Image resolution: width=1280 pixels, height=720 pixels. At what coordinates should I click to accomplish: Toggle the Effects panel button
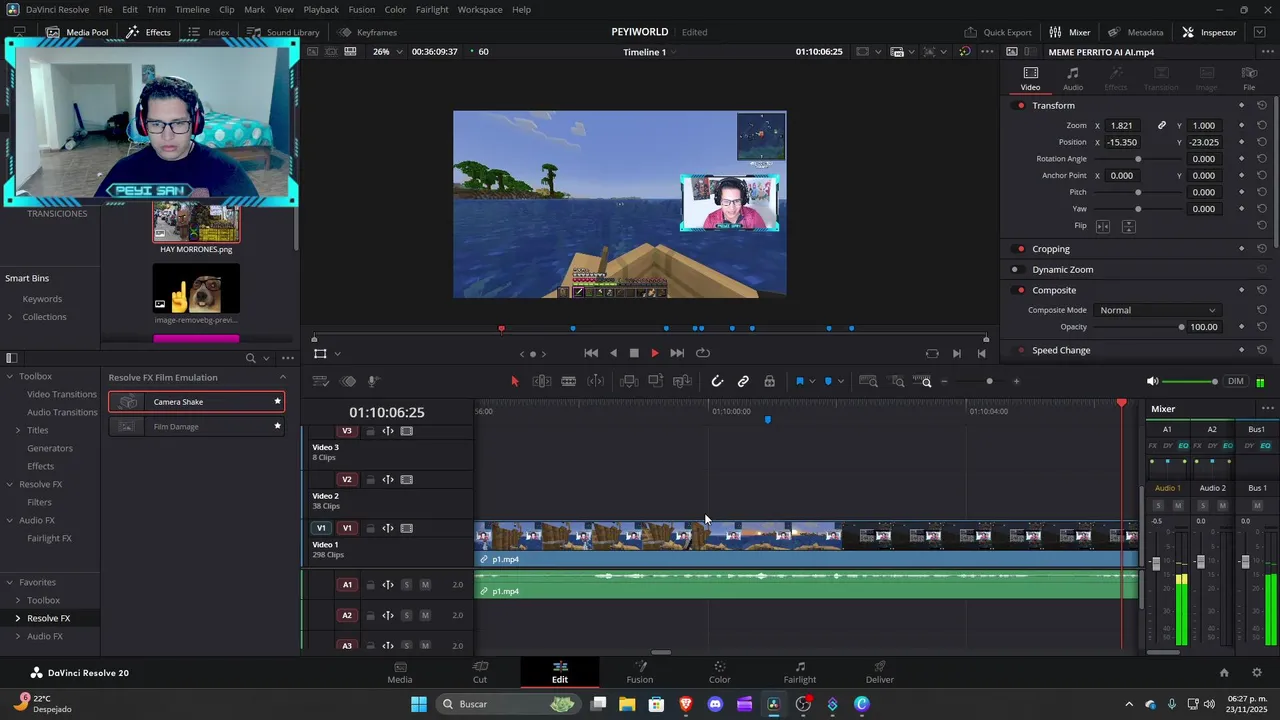[148, 32]
